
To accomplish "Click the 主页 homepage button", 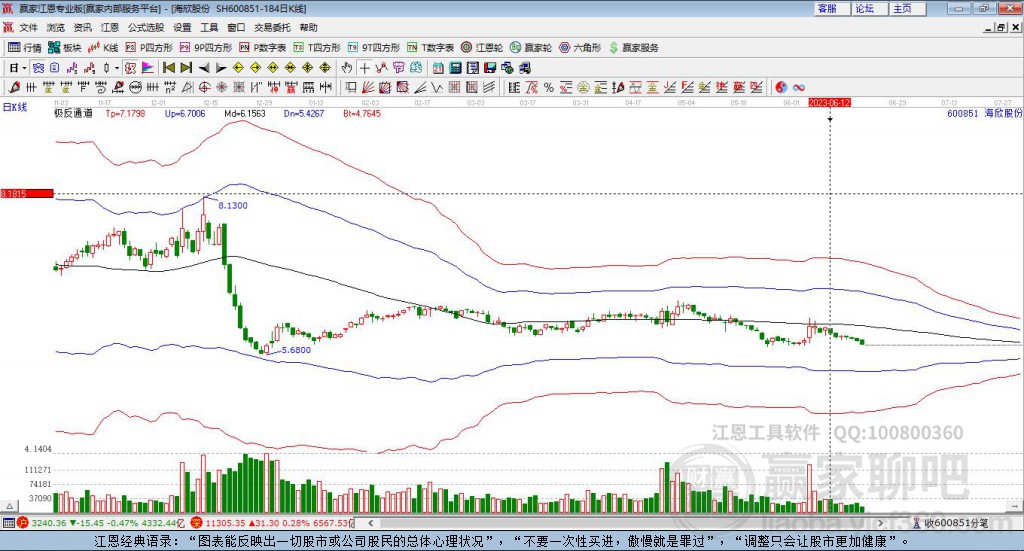I will (x=908, y=8).
